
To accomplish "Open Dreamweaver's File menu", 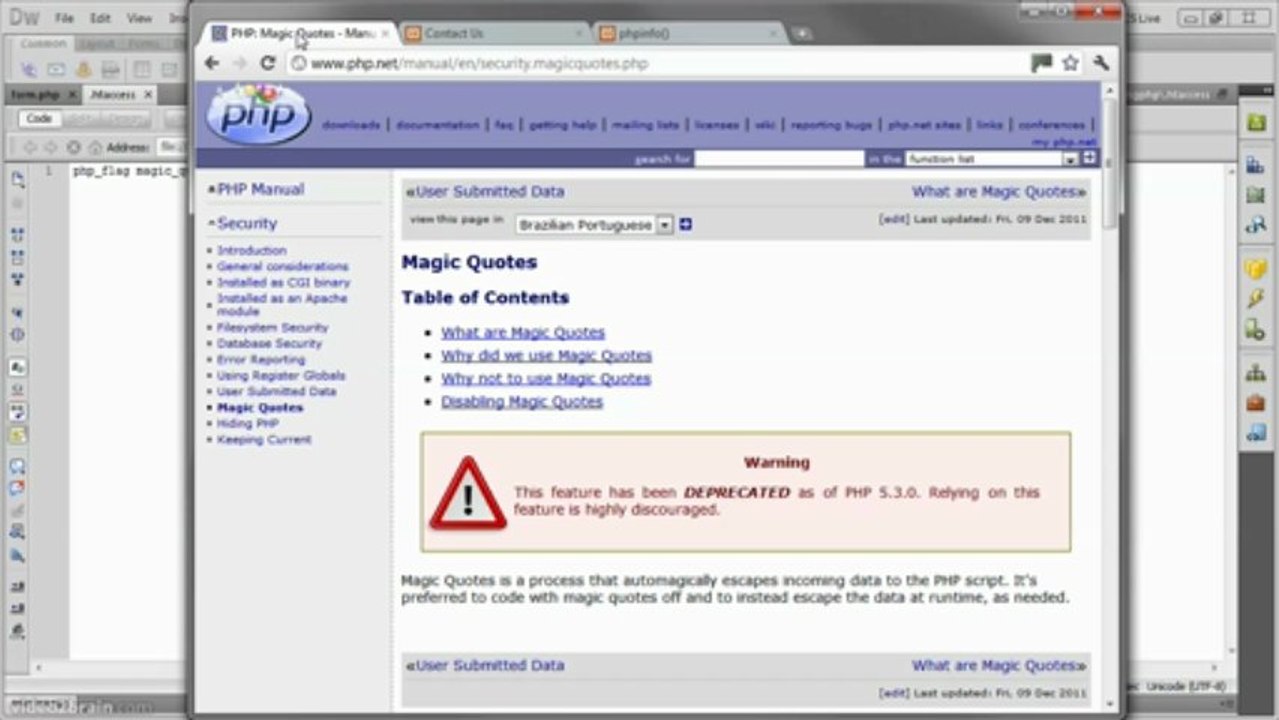I will tap(64, 18).
